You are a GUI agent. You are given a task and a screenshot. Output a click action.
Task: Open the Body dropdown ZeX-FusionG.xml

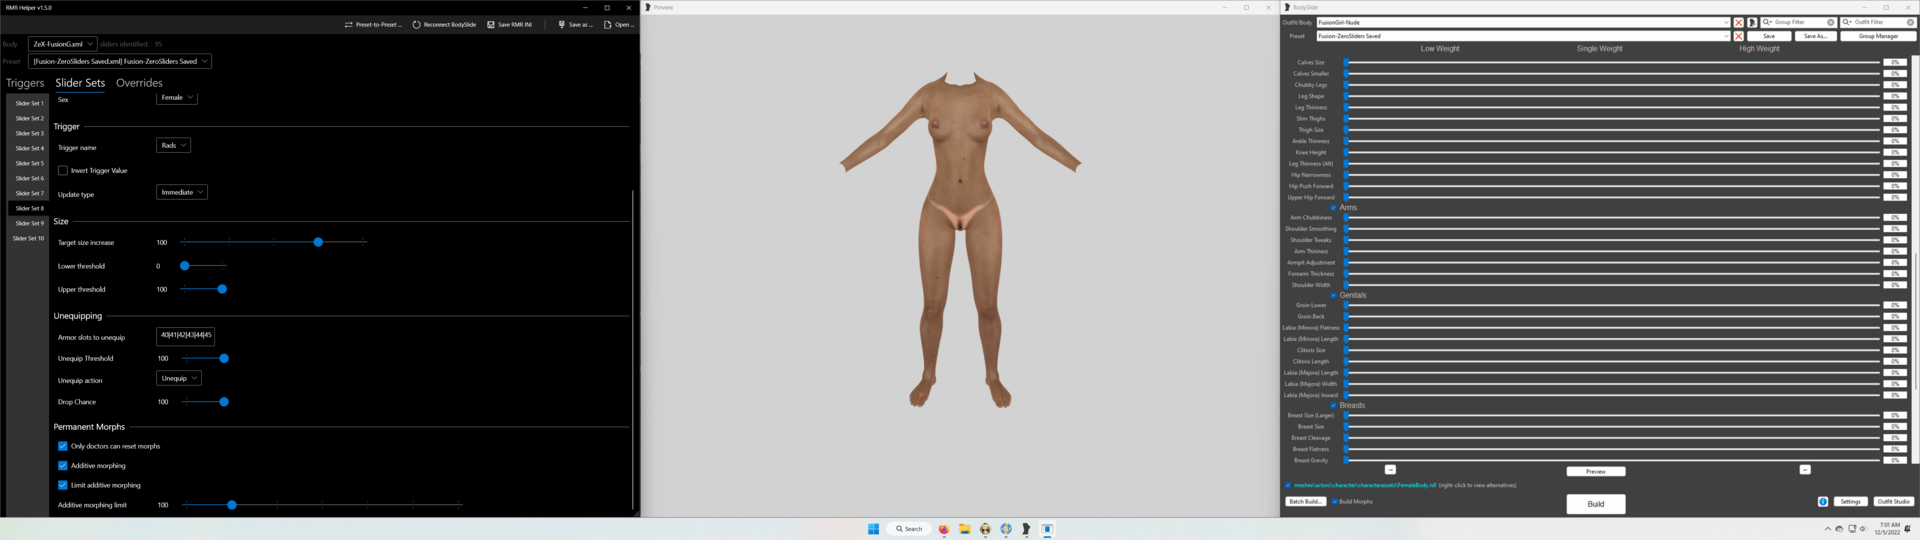[x=63, y=44]
